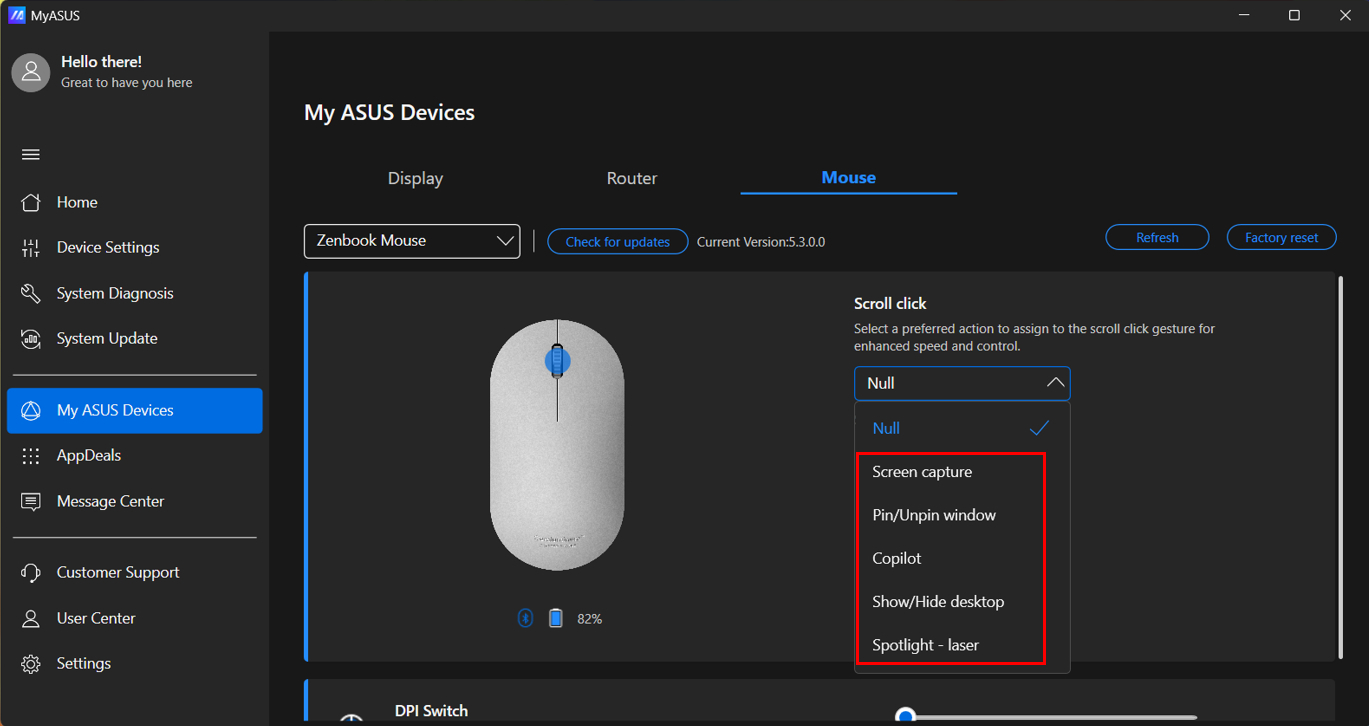Viewport: 1369px width, 726px height.
Task: Click the Hello there! greeting
Action: point(101,62)
